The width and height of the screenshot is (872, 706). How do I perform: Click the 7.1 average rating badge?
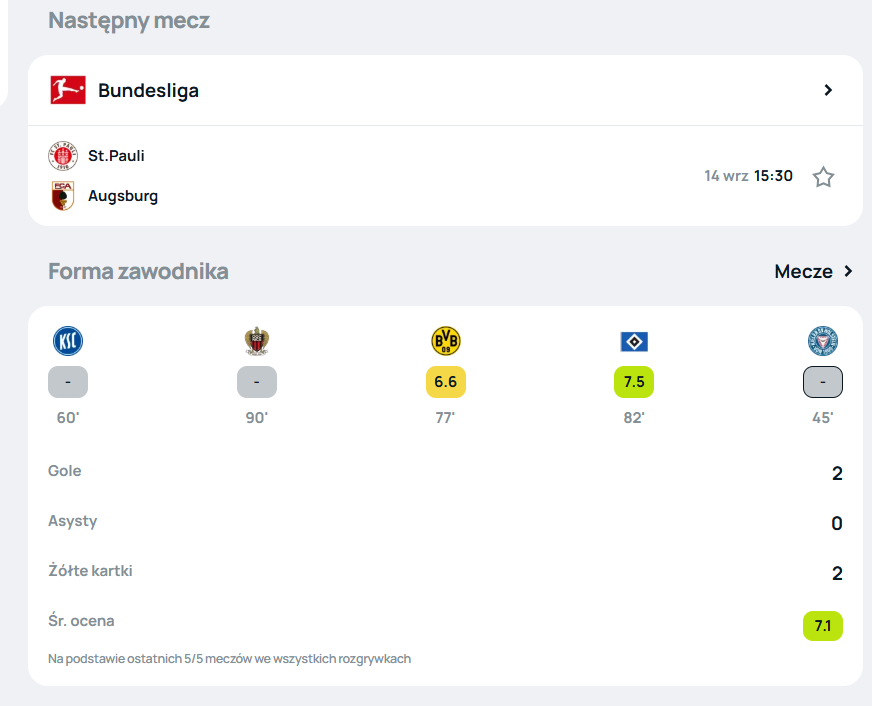coord(823,626)
